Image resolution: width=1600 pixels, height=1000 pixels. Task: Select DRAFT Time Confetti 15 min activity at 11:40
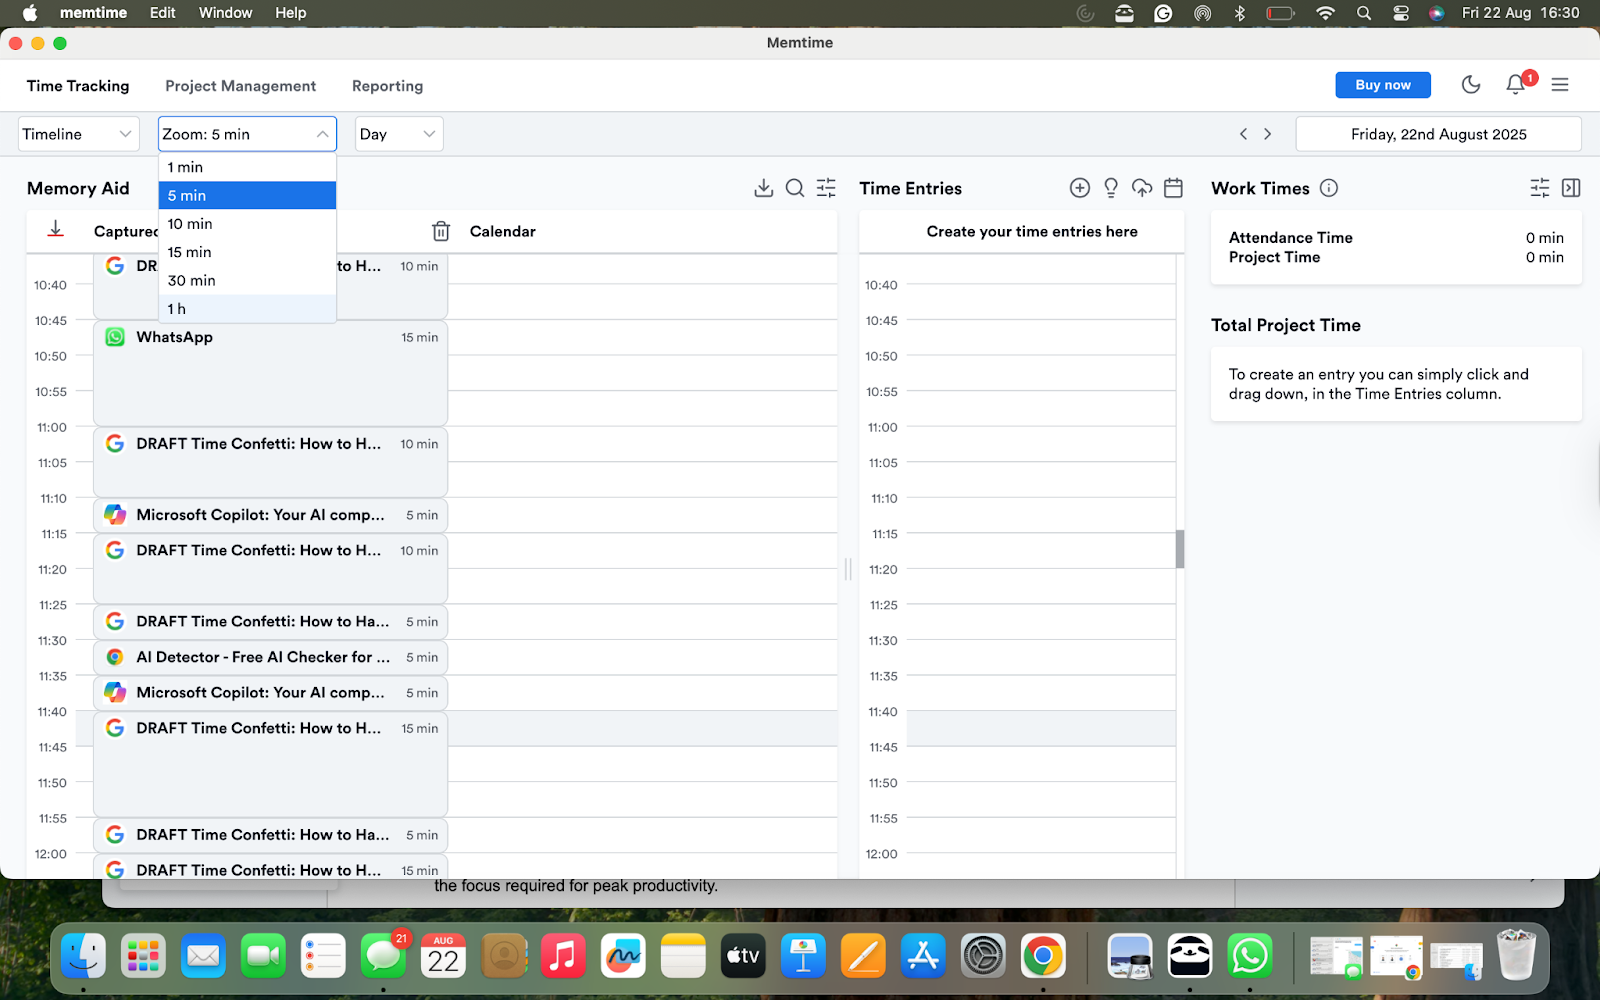click(270, 764)
